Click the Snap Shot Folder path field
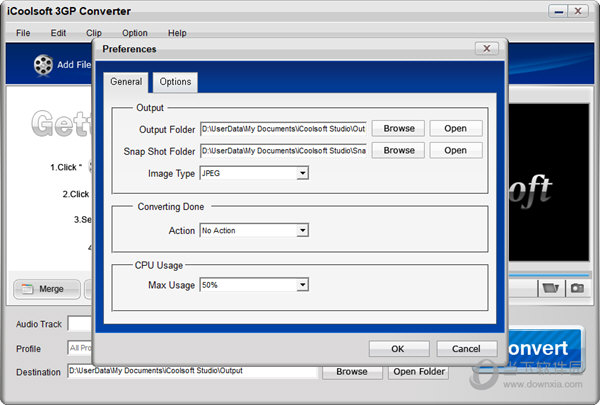 point(283,151)
